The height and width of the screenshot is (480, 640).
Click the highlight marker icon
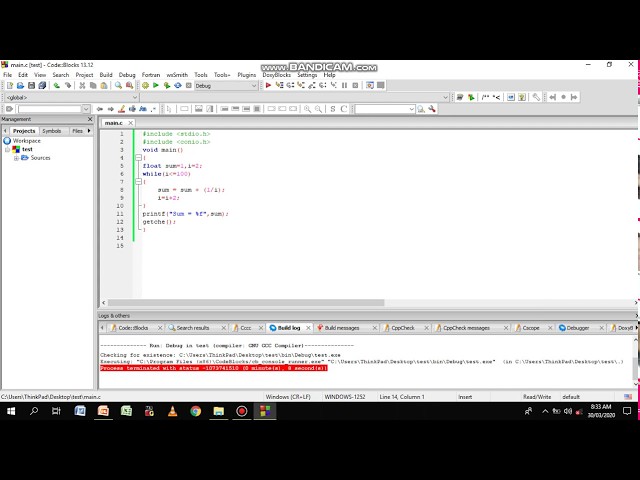[121, 109]
